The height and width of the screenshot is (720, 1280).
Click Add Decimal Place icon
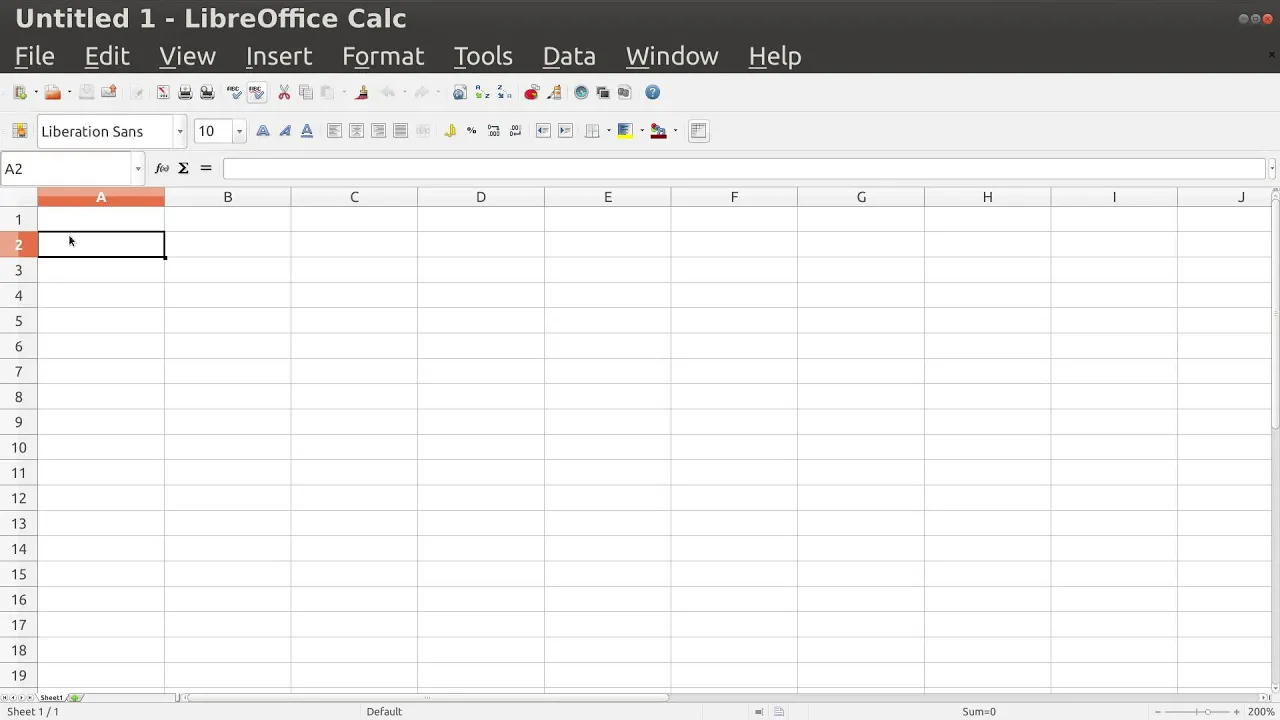point(494,131)
